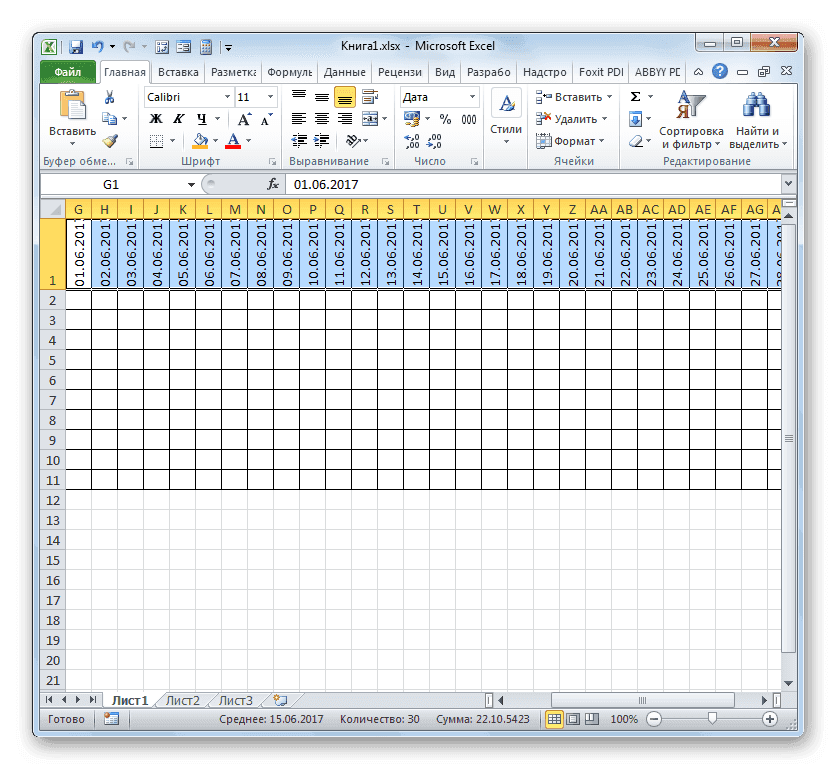Toggle bold formatting Ж
Image resolution: width=837 pixels, height=770 pixels.
click(155, 119)
